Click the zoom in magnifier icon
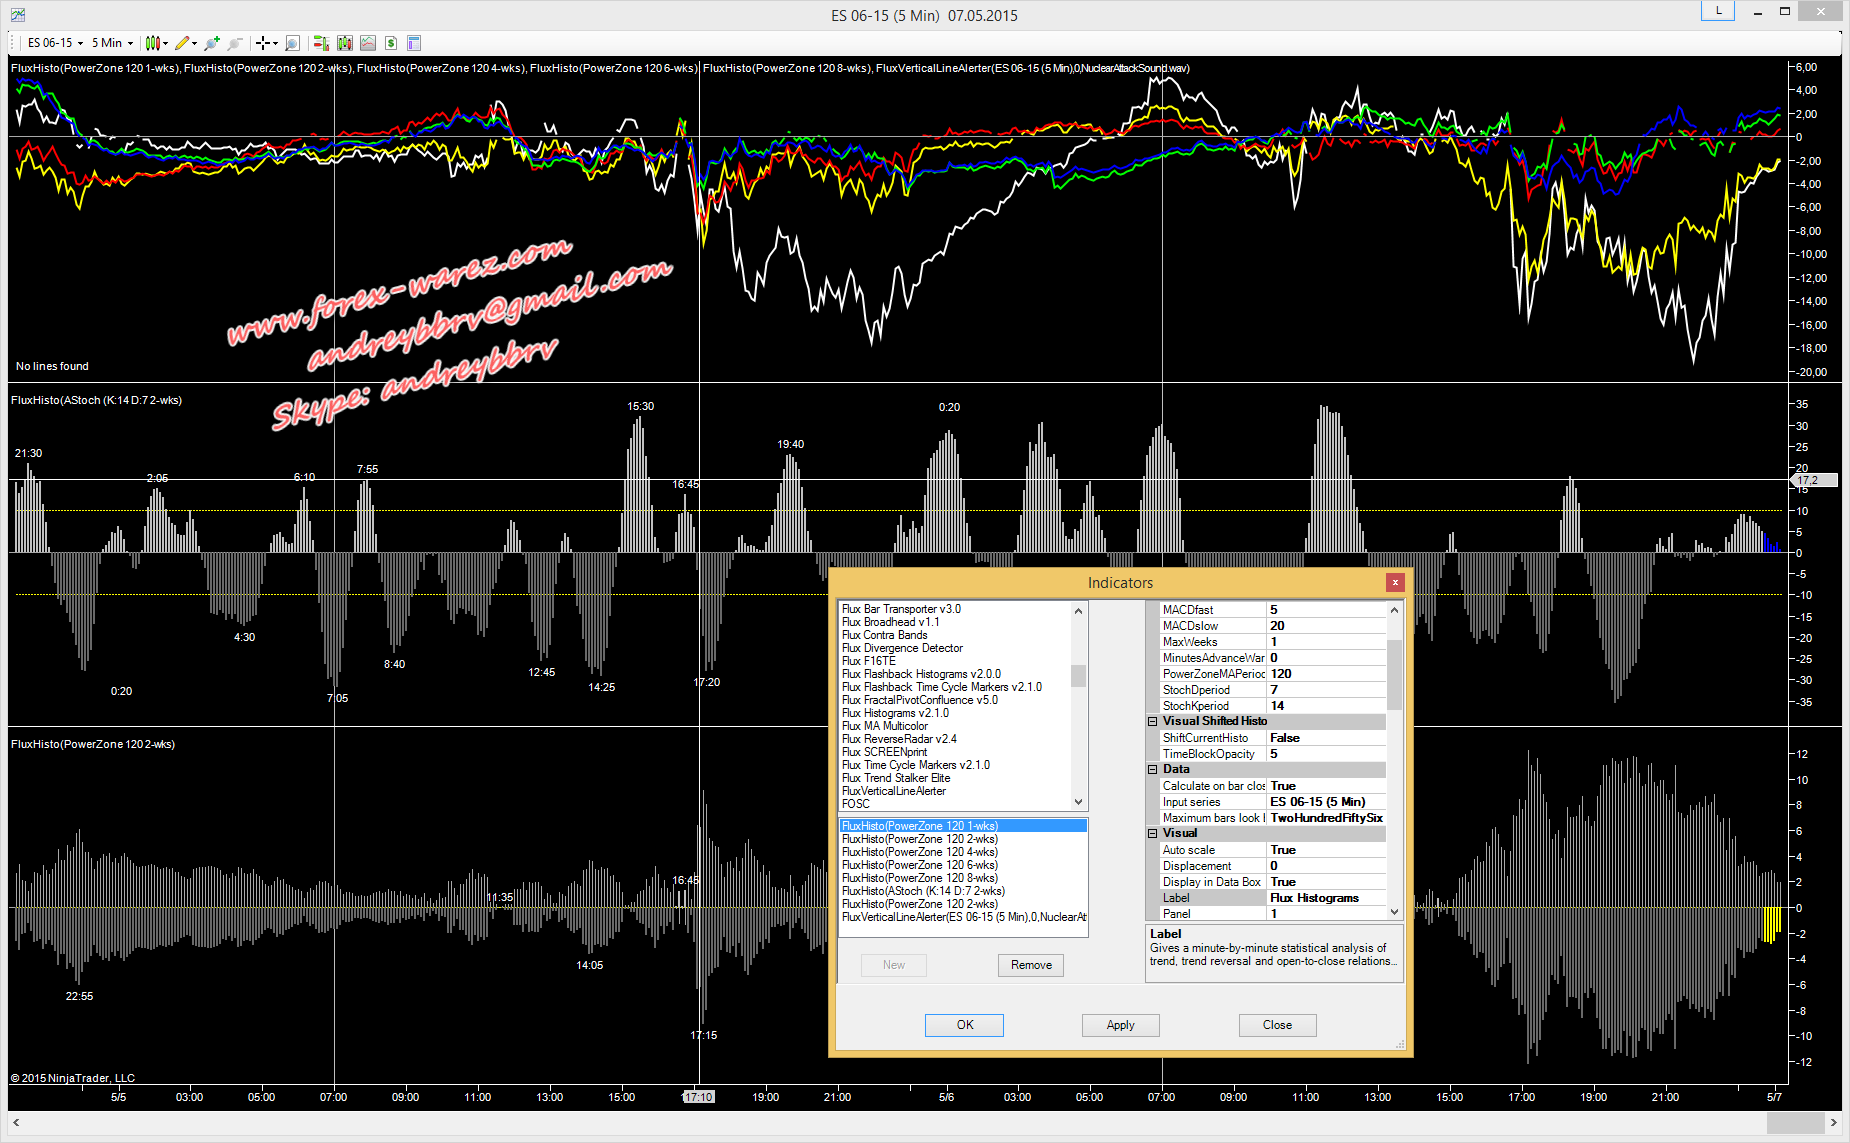This screenshot has height=1143, width=1850. tap(211, 43)
